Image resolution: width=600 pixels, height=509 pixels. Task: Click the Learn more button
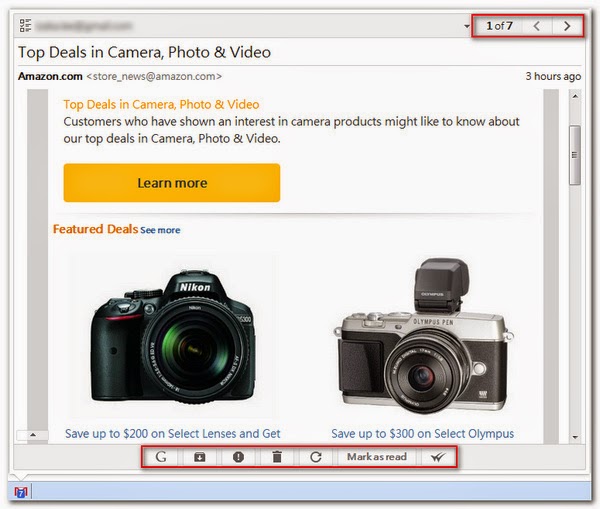point(172,183)
